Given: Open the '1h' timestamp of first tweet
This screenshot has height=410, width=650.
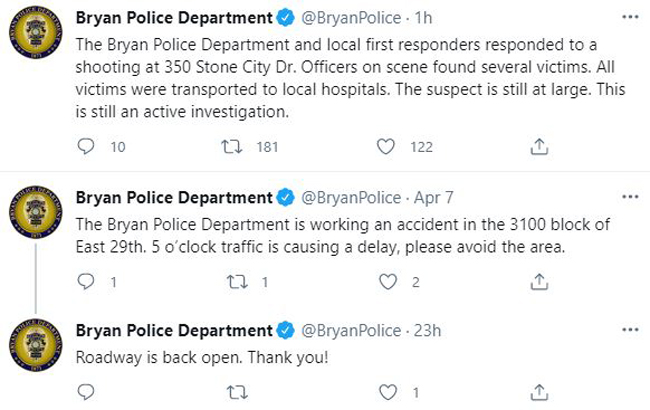Looking at the screenshot, I should click(423, 18).
